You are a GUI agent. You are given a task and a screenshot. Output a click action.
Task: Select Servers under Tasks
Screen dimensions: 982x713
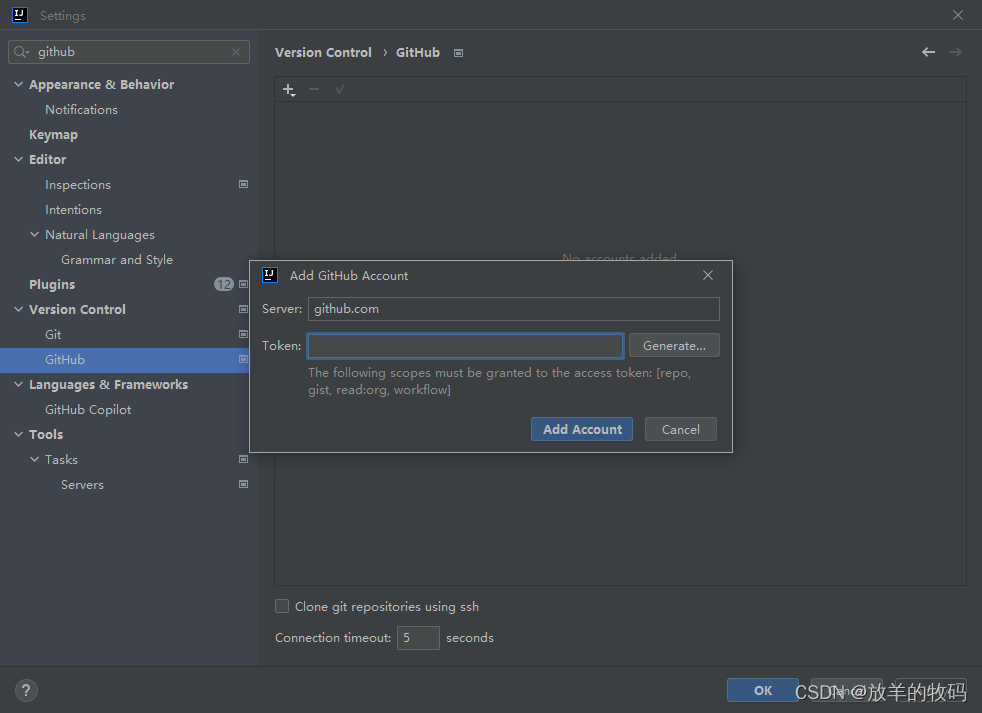(x=82, y=485)
